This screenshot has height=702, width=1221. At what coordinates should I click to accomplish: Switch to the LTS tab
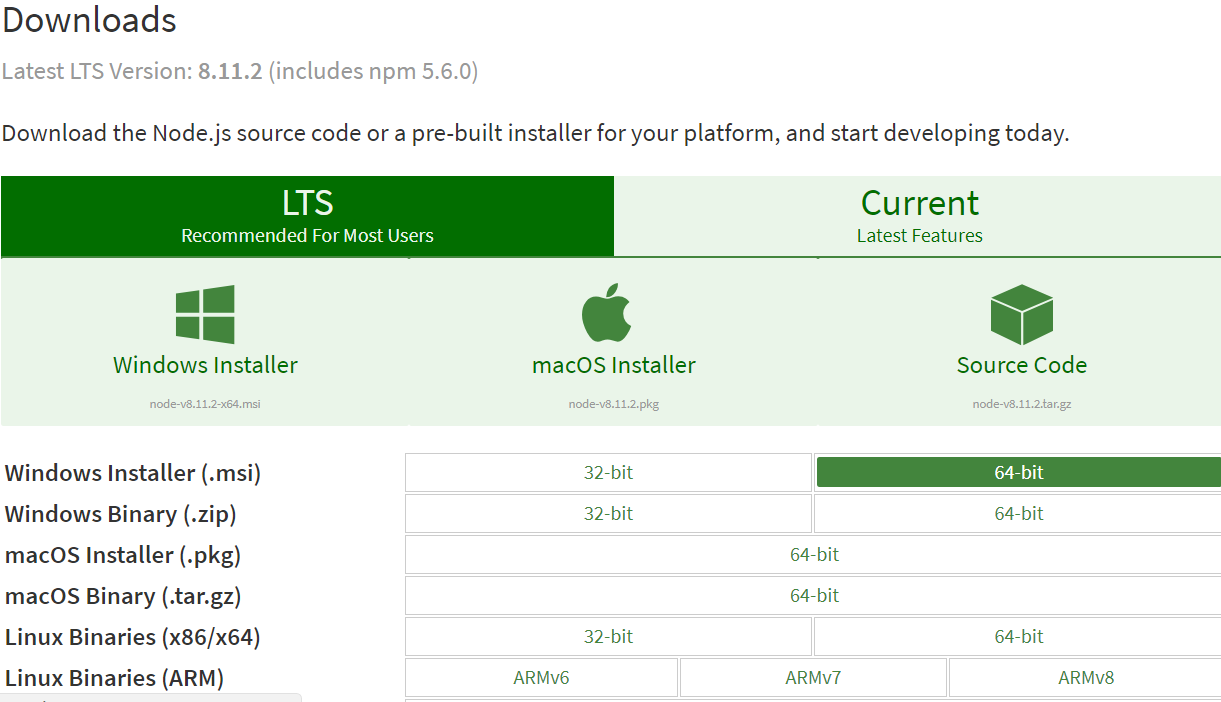coord(307,216)
